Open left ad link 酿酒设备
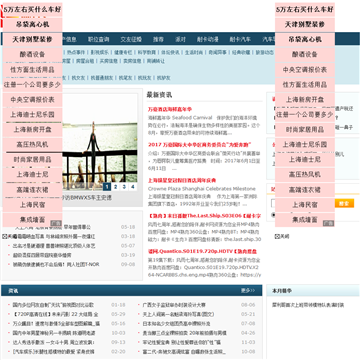The image size is (360, 360). click(x=32, y=54)
